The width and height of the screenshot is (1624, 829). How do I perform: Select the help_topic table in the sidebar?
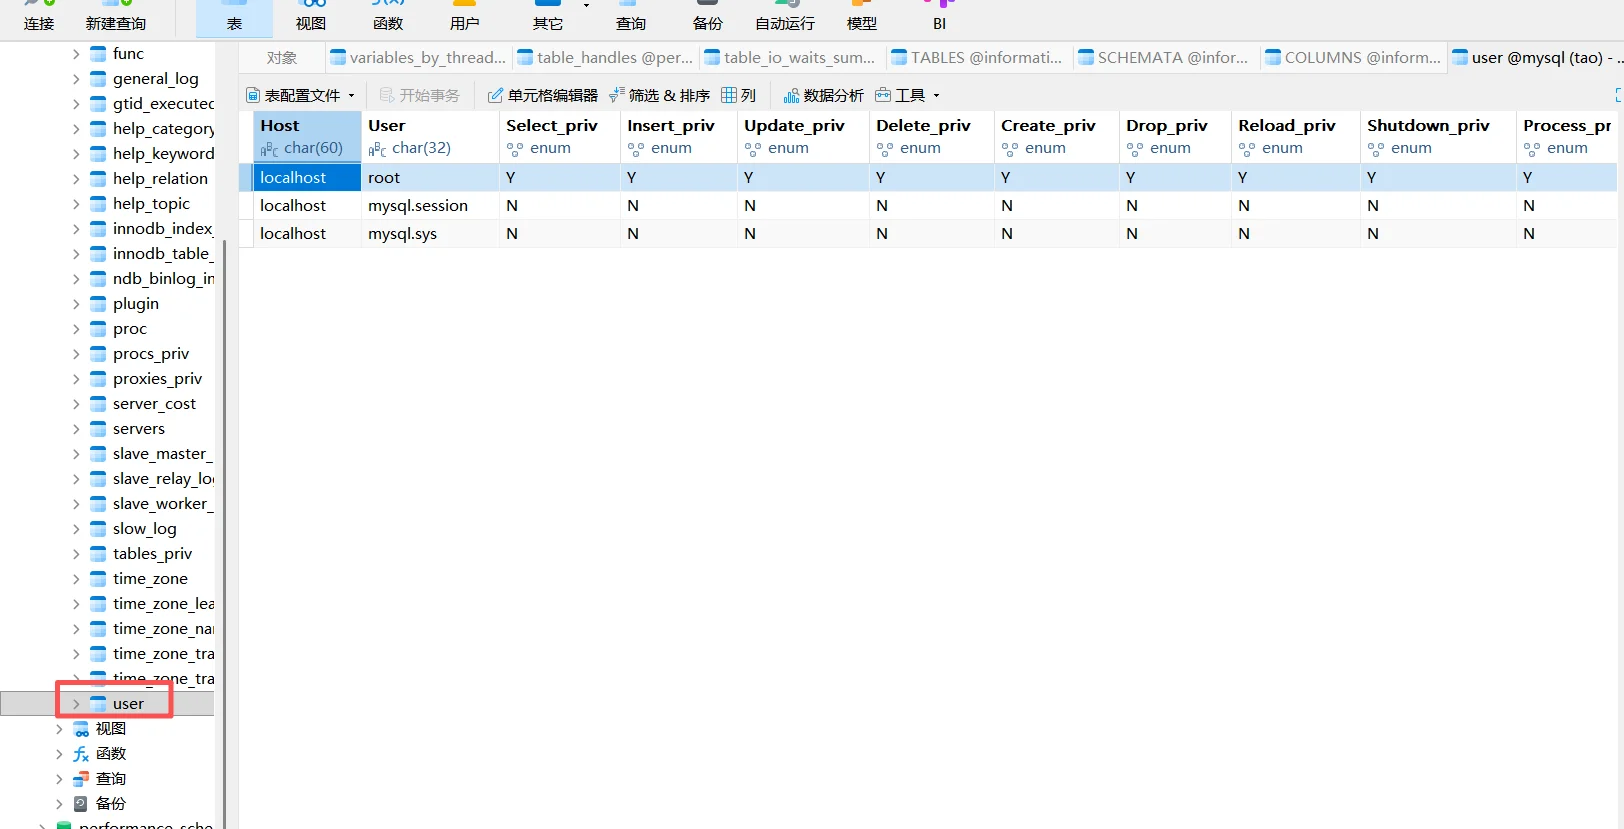(x=151, y=204)
